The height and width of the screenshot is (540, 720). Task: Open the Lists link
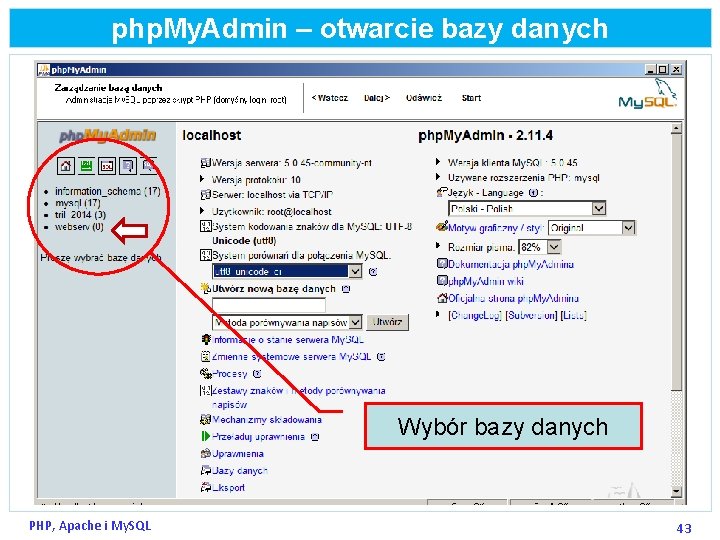click(x=574, y=315)
